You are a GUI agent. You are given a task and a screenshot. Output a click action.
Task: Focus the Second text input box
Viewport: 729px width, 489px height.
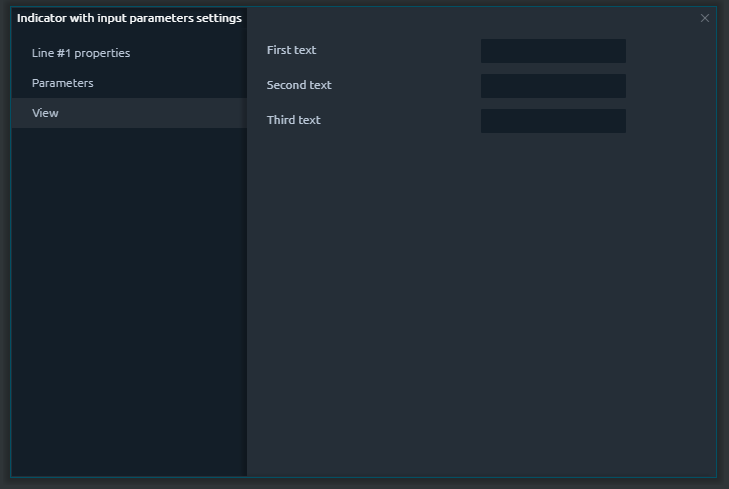tap(553, 86)
